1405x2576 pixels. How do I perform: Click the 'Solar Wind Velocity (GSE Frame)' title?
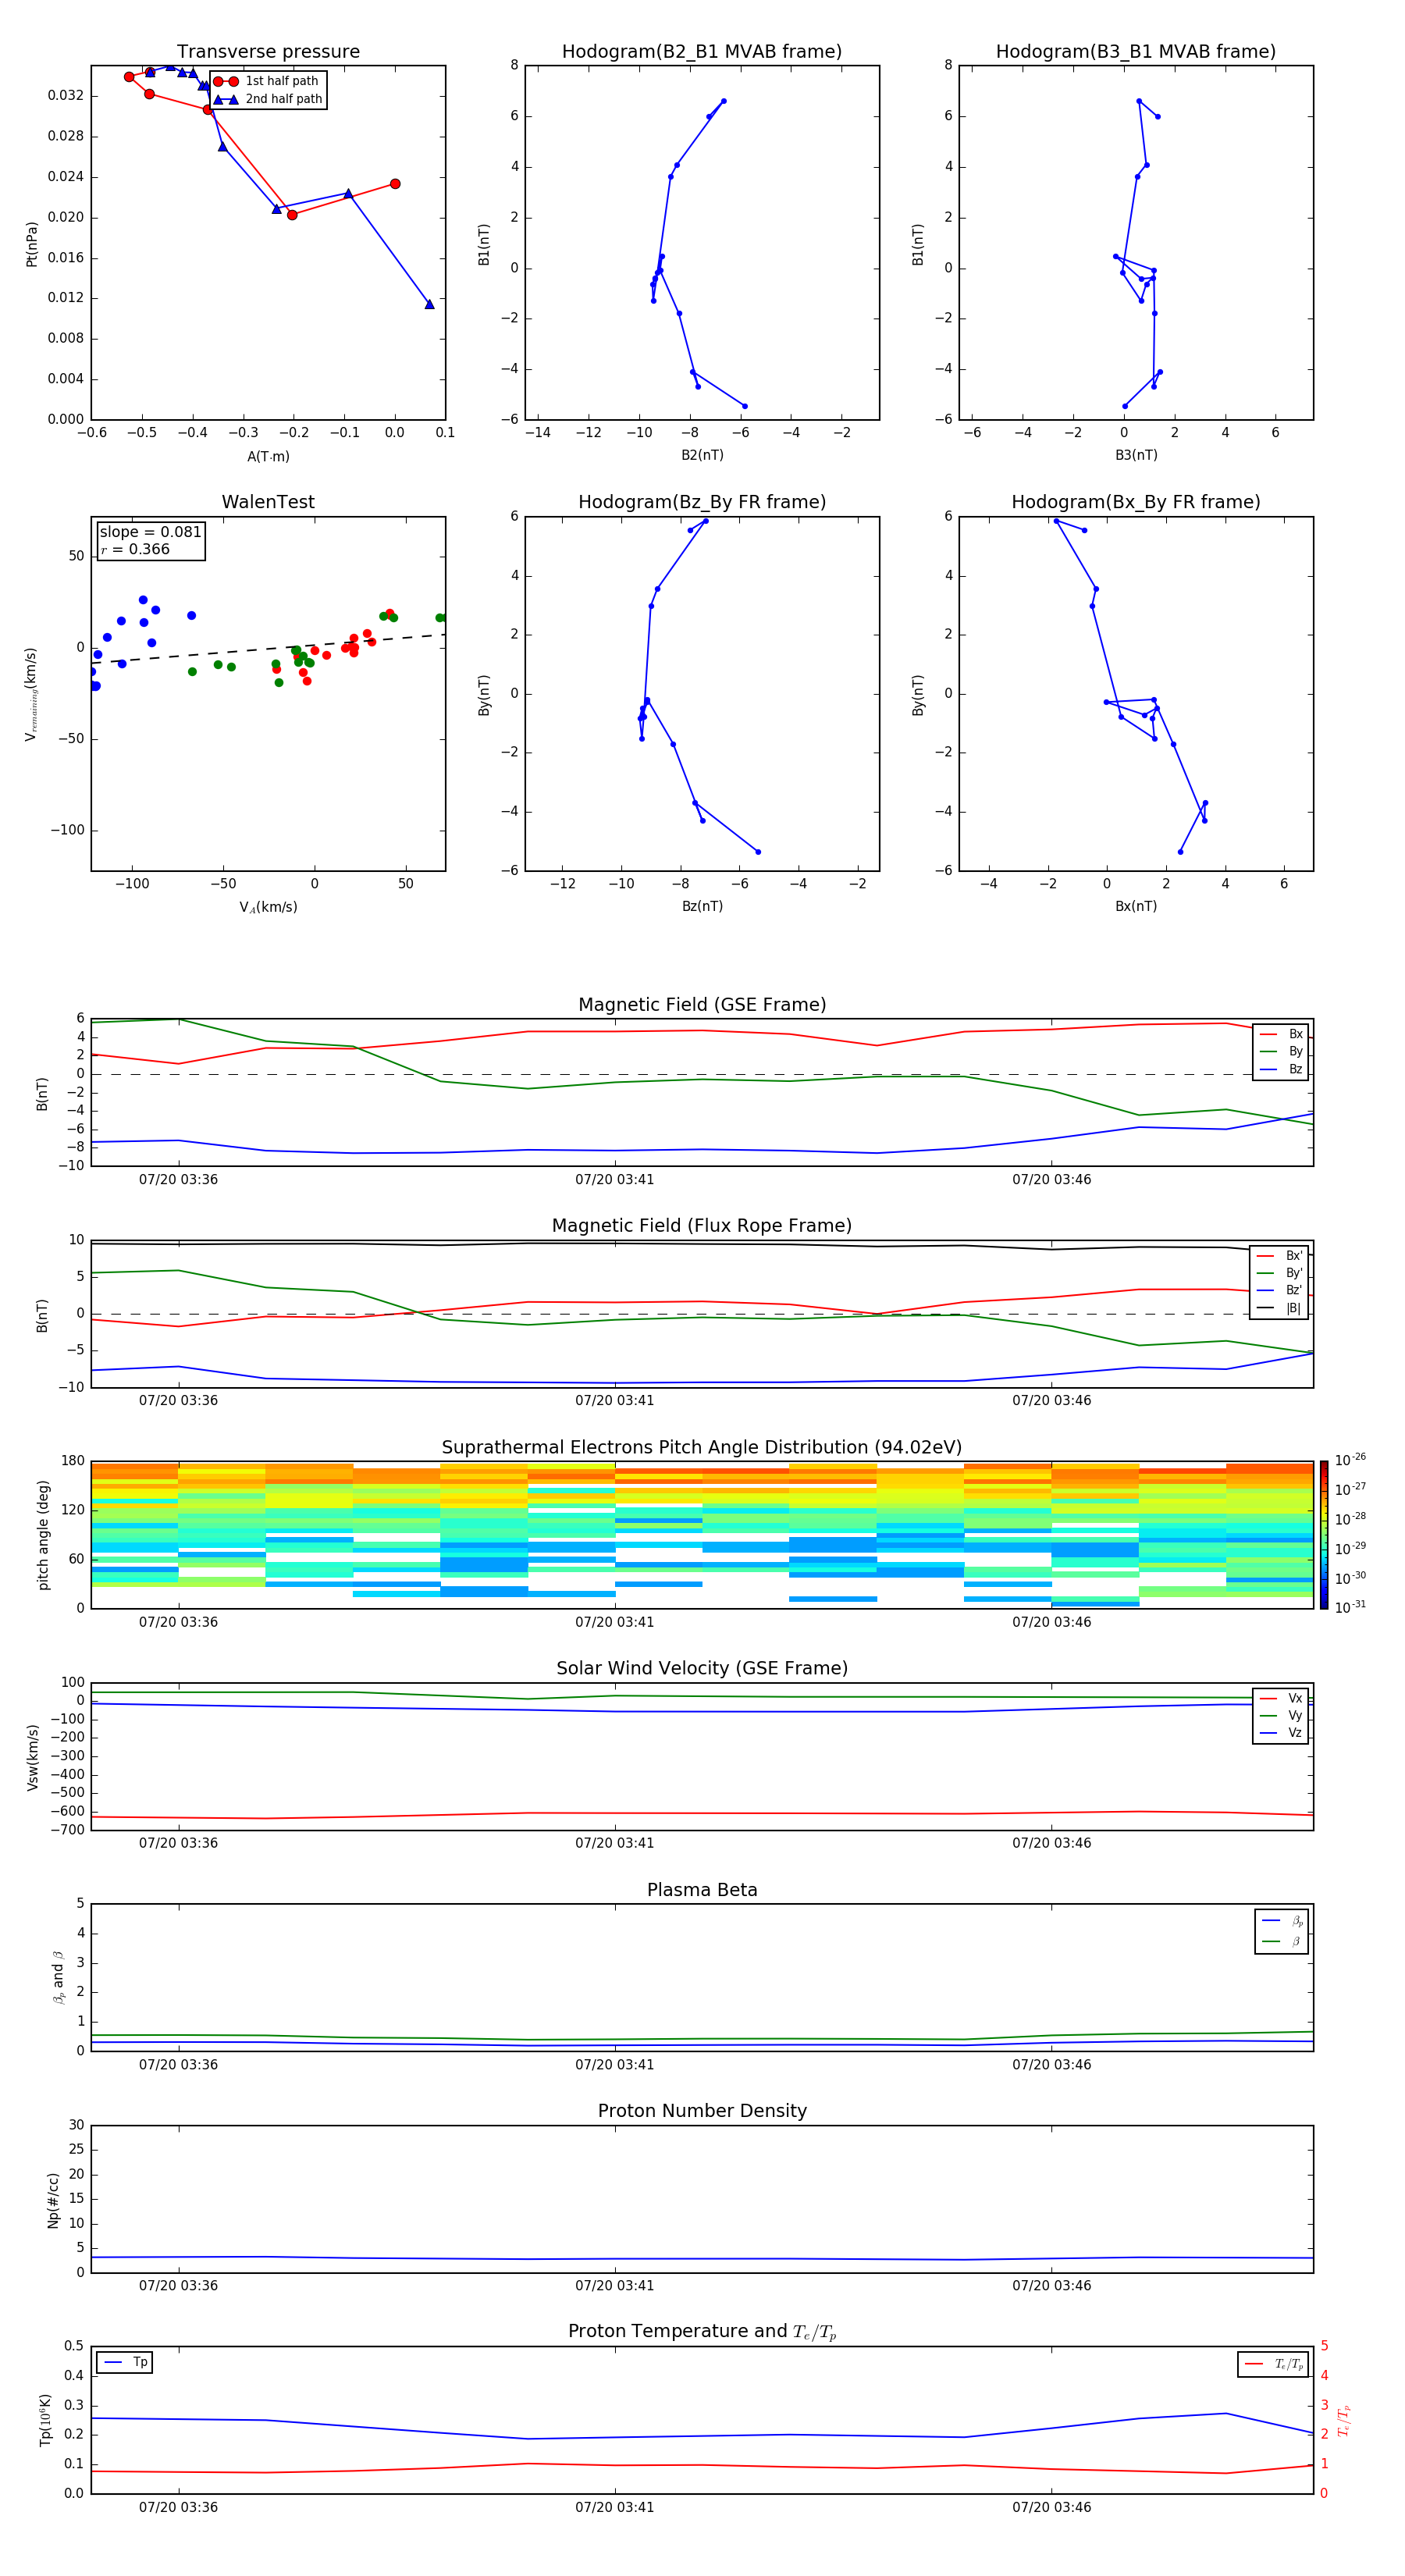tap(702, 1669)
